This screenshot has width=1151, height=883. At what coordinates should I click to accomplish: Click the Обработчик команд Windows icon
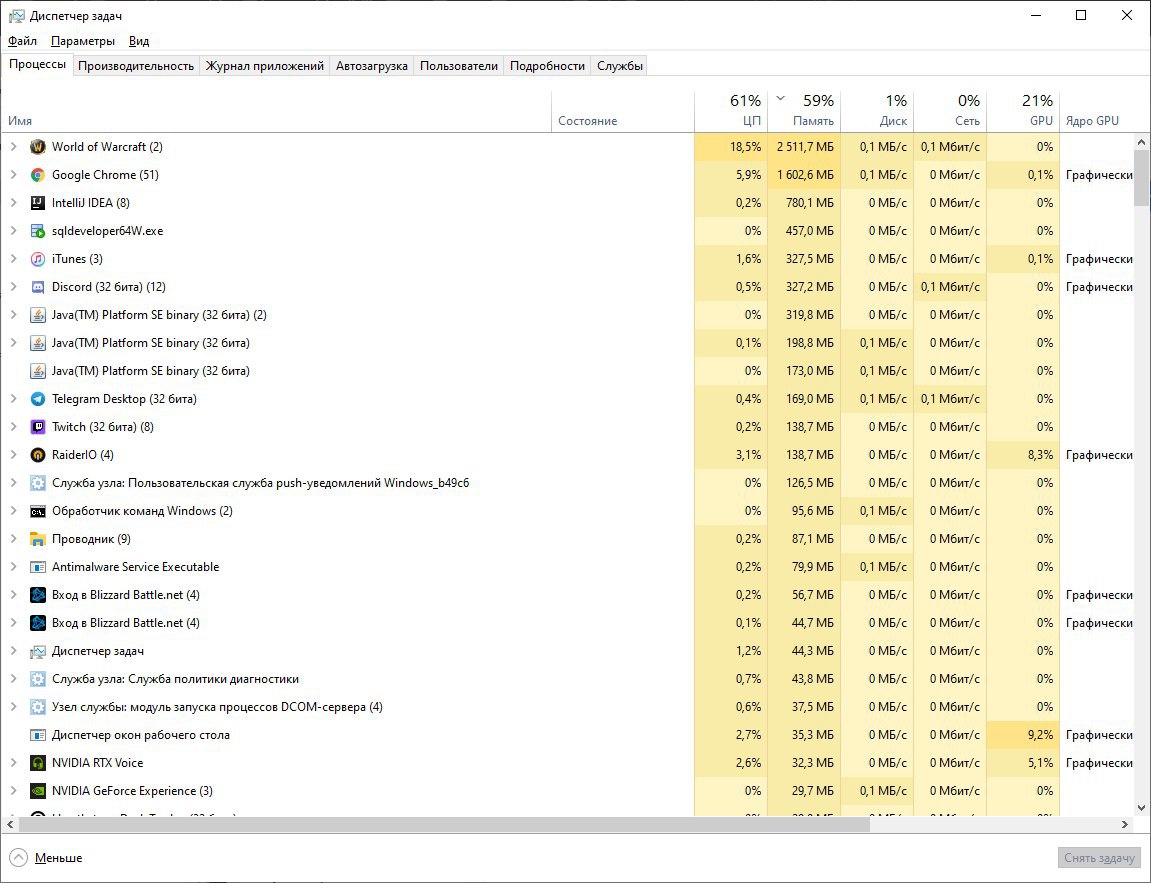tap(37, 511)
